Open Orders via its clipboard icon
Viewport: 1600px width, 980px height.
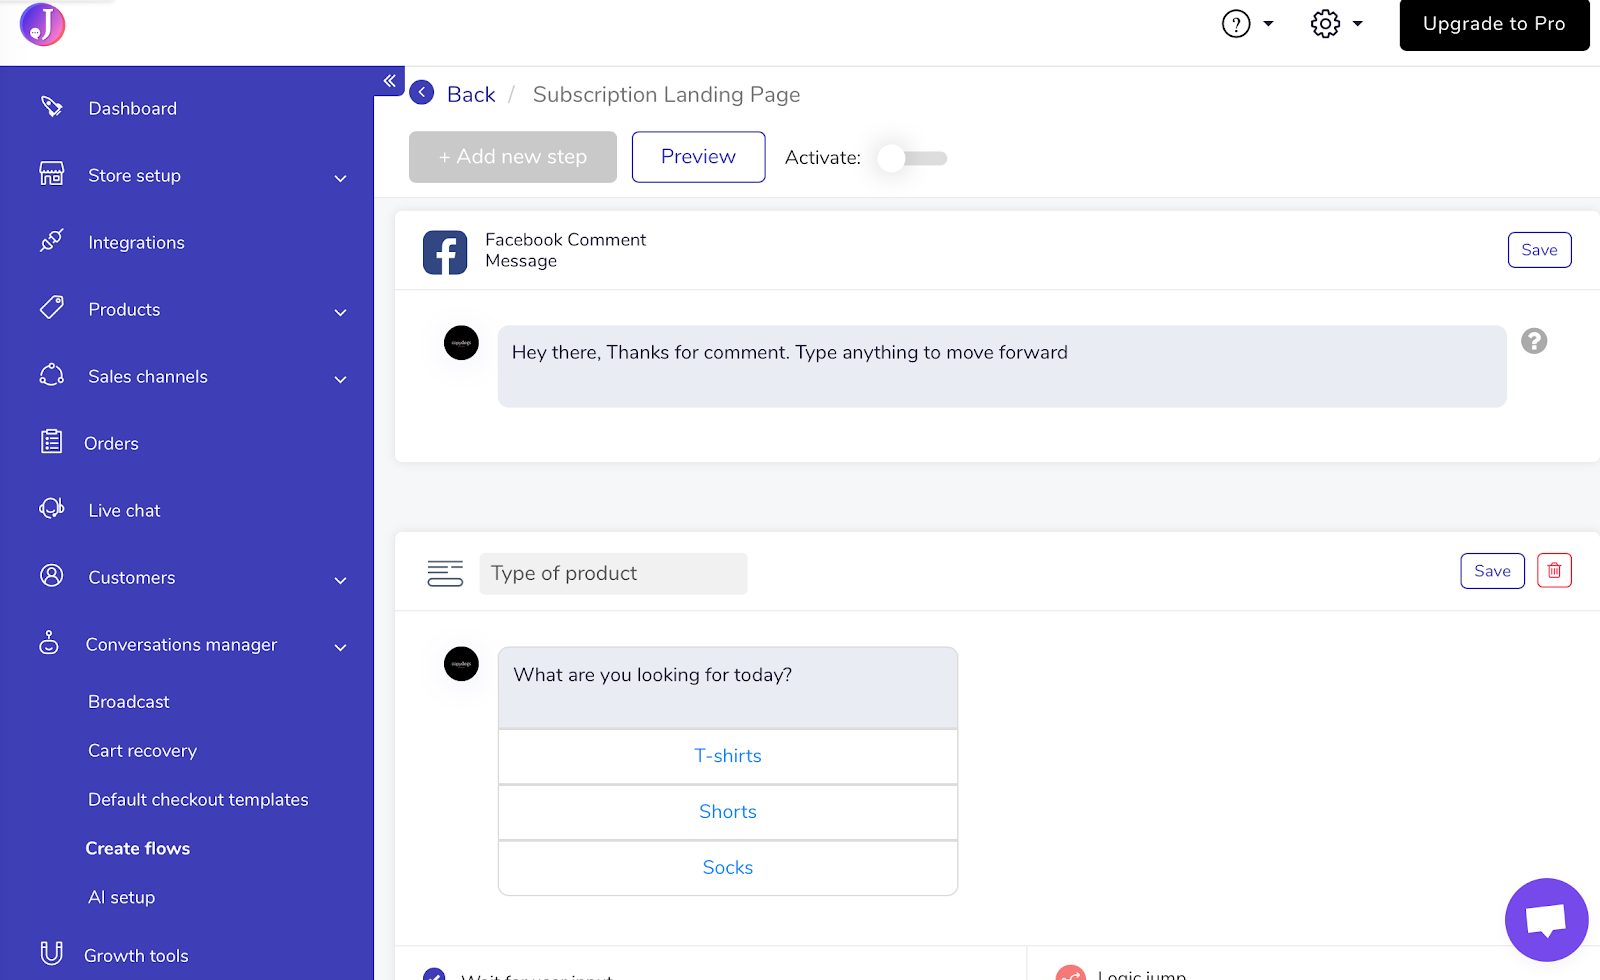tap(51, 442)
